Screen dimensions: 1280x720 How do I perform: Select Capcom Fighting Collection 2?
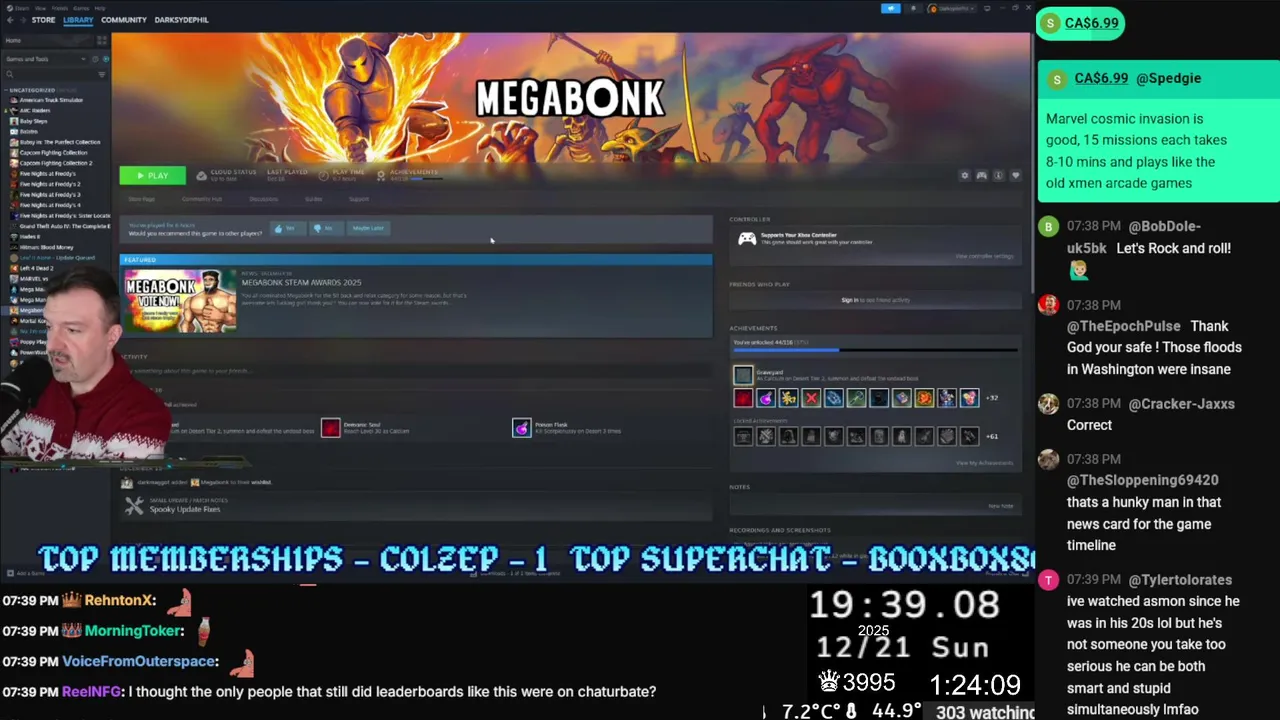(56, 163)
